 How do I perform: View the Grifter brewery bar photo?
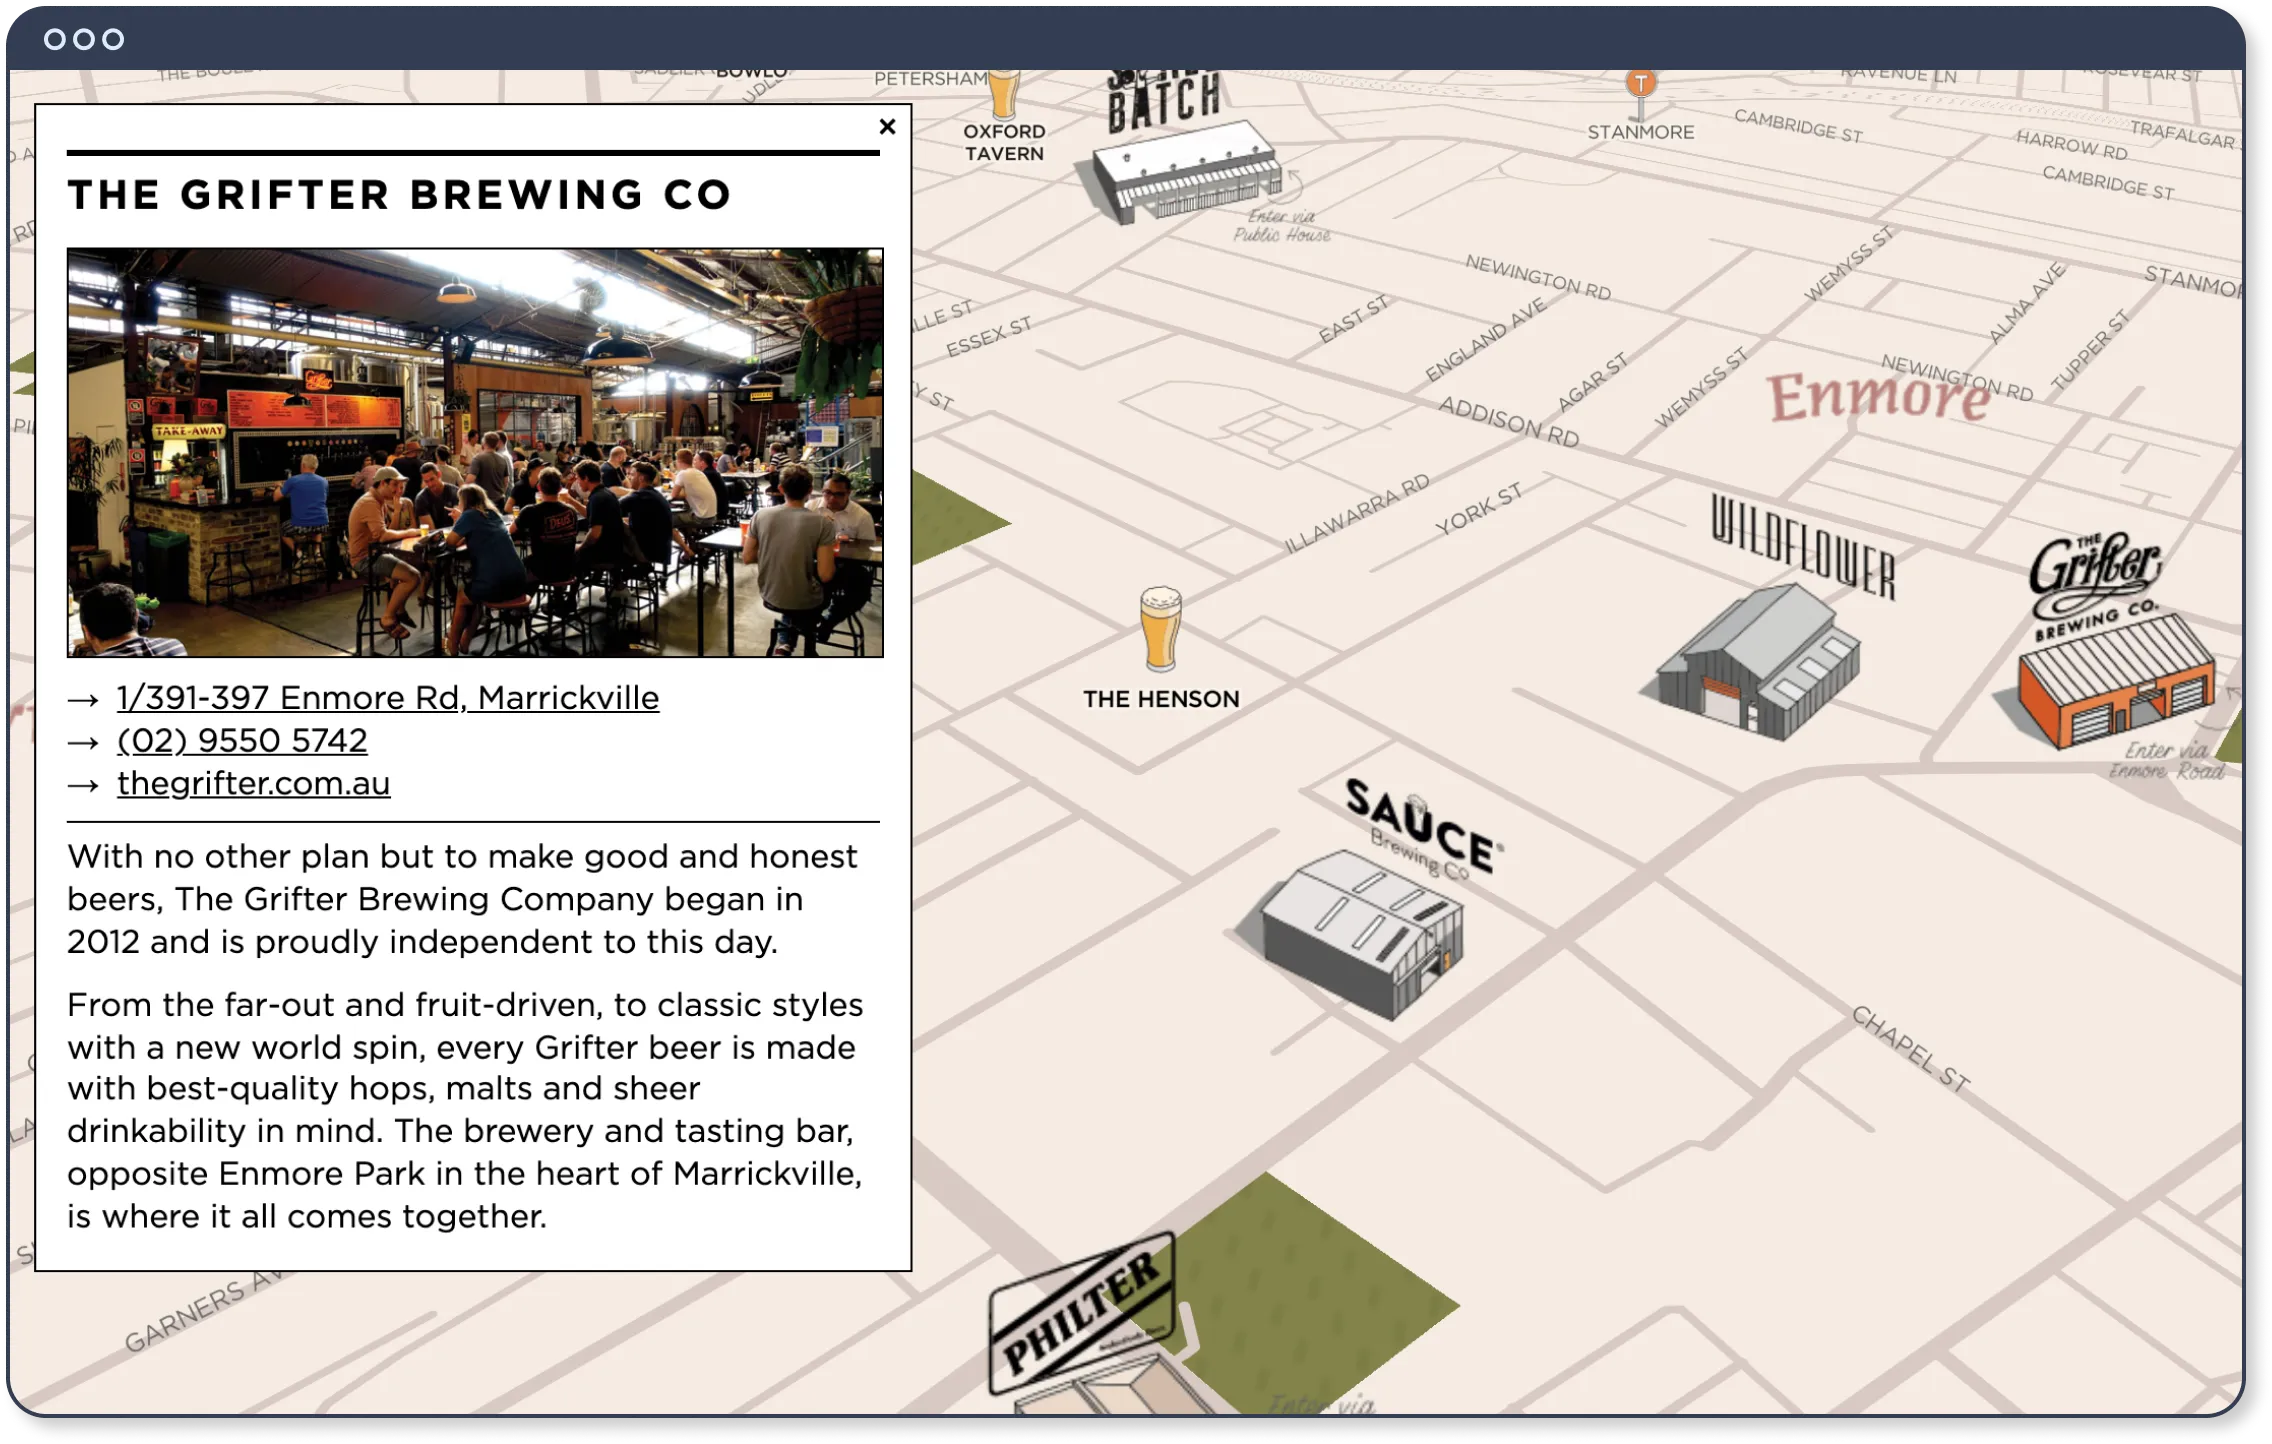pyautogui.click(x=475, y=452)
